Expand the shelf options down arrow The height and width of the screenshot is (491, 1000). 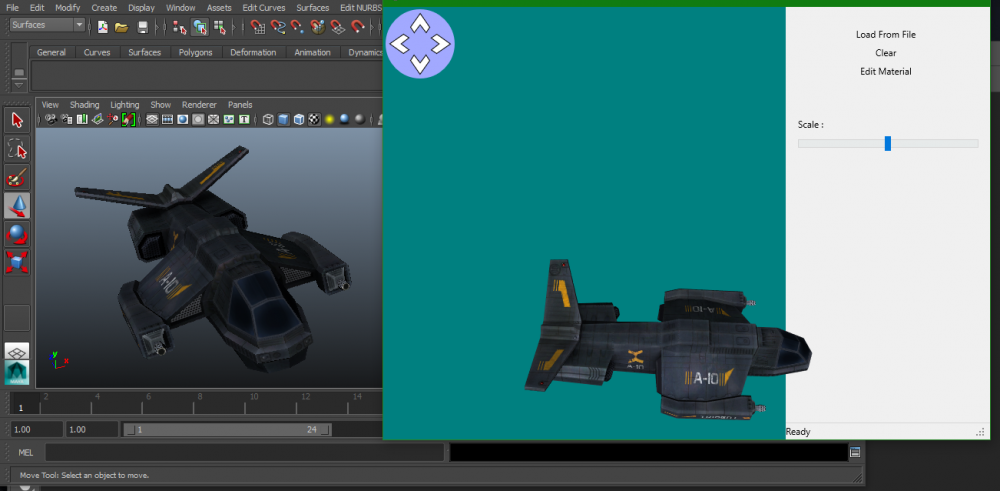[x=19, y=85]
